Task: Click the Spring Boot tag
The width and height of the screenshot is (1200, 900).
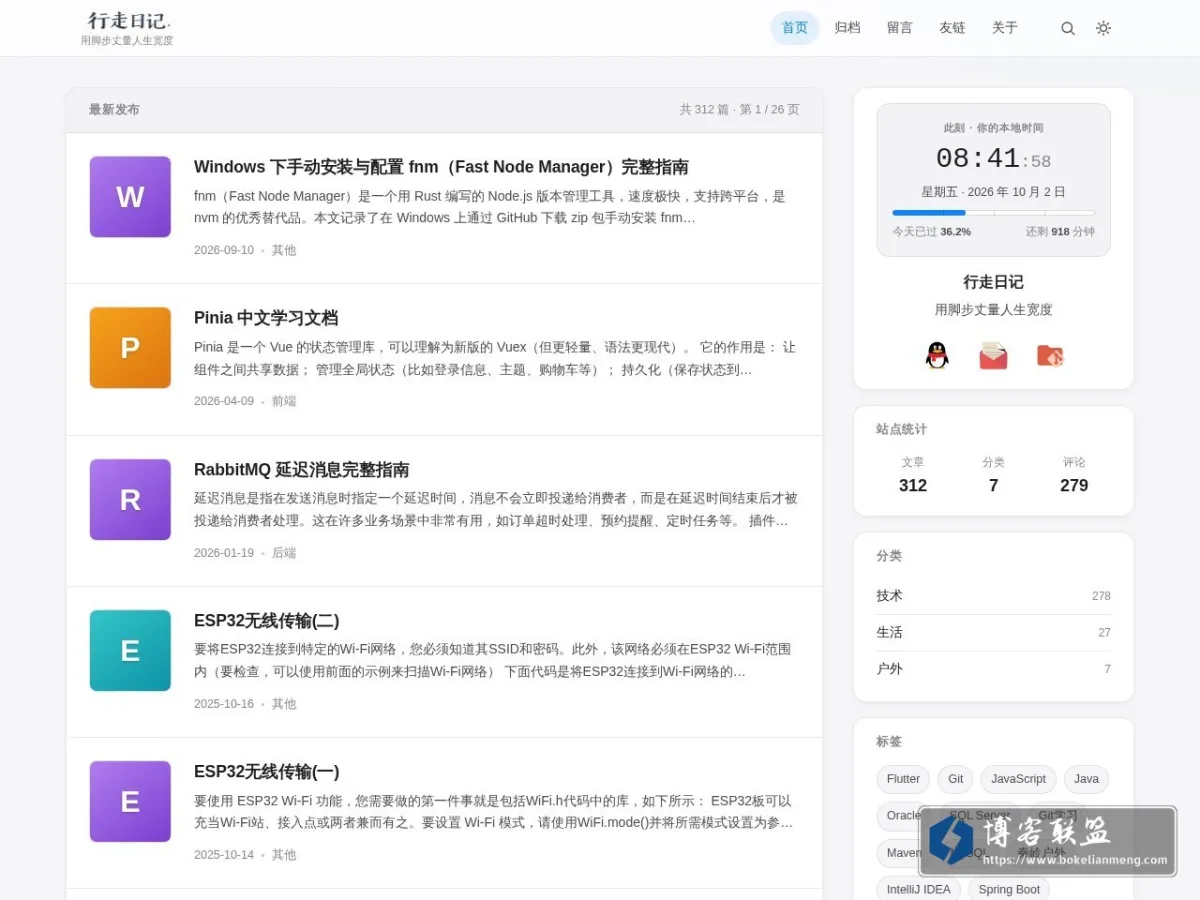Action: click(x=1009, y=889)
